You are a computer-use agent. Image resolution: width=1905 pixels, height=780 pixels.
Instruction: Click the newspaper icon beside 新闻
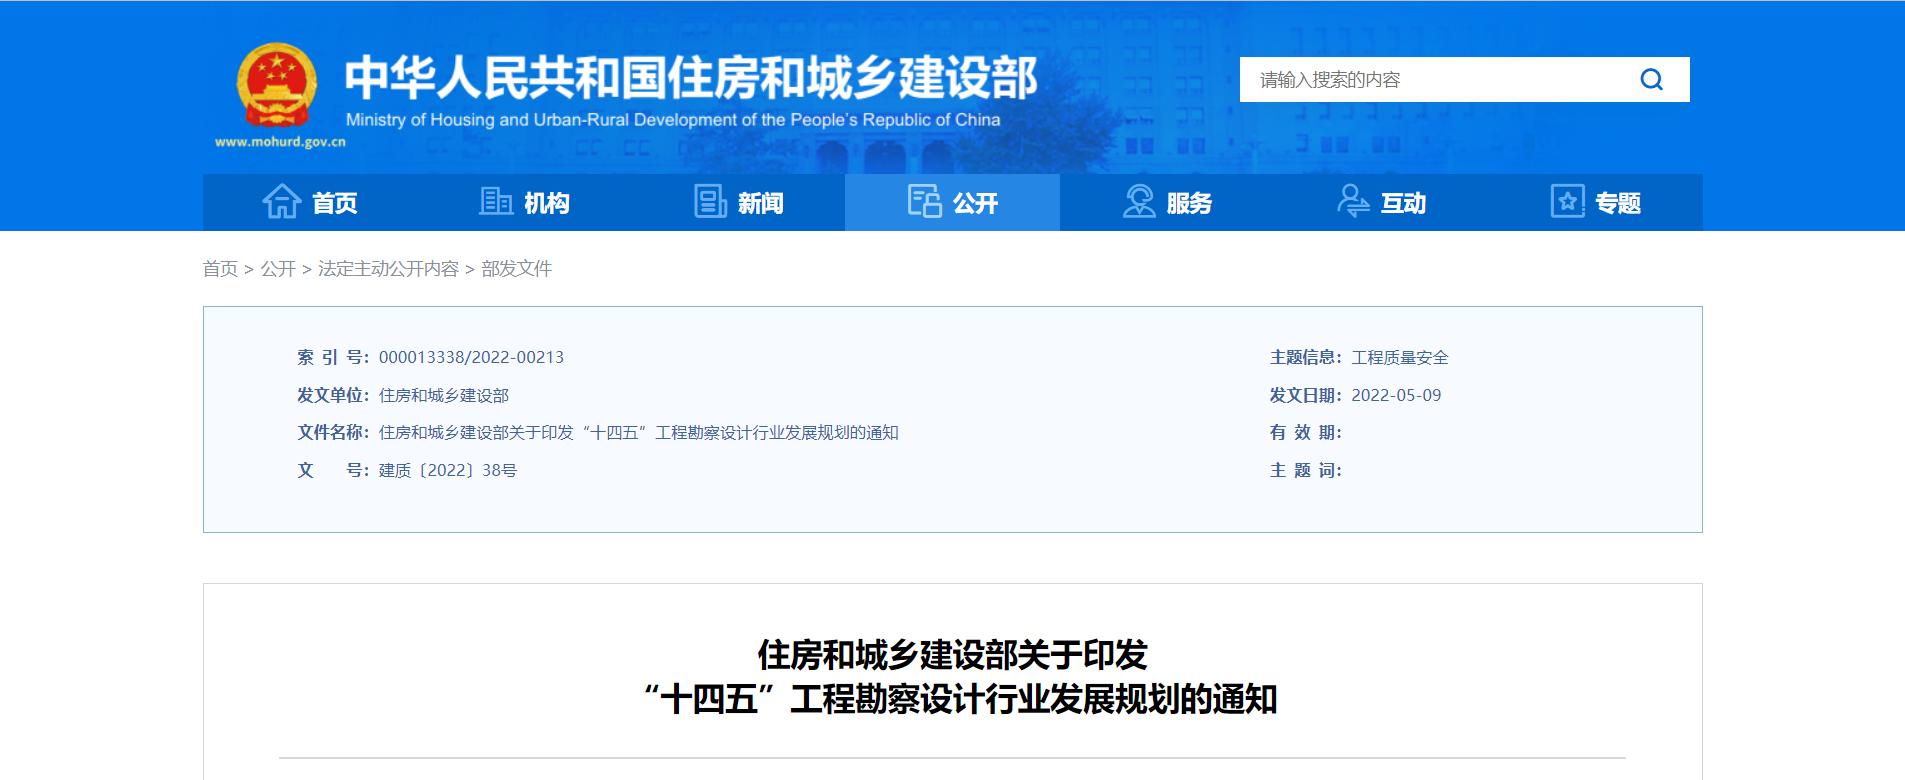(710, 202)
